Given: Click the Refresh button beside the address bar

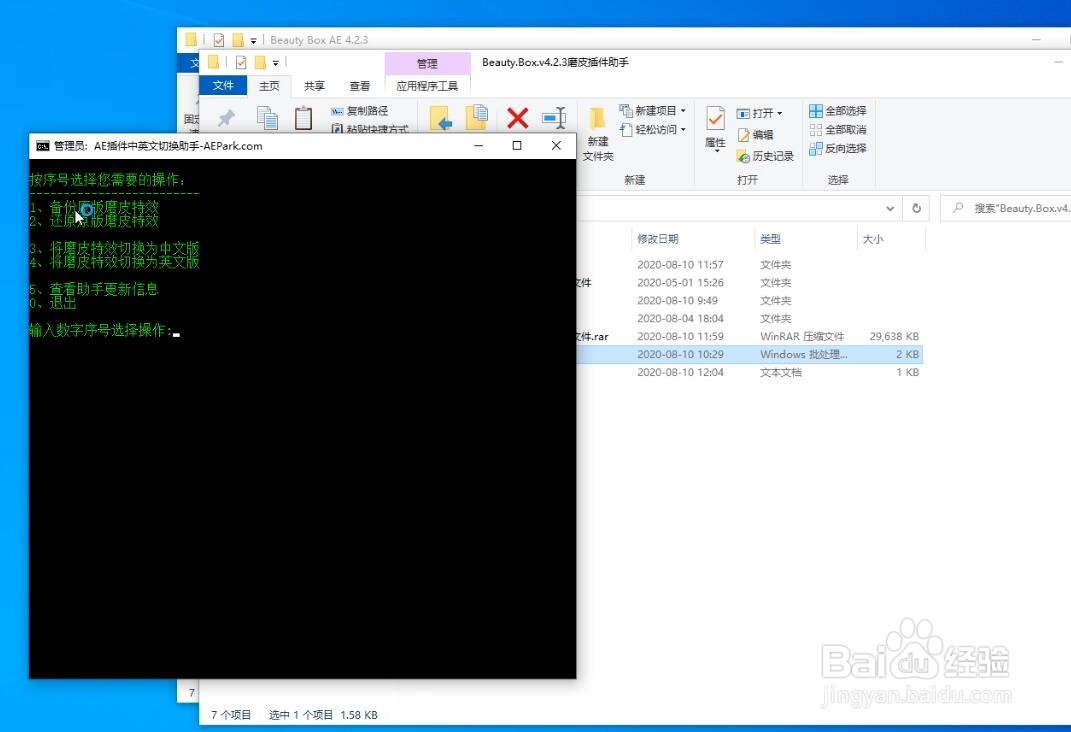Looking at the screenshot, I should (x=917, y=208).
